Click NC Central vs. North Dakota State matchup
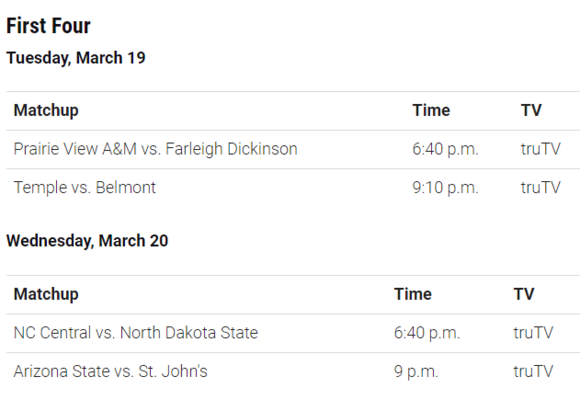Screen dimensions: 580x412 pos(136,333)
